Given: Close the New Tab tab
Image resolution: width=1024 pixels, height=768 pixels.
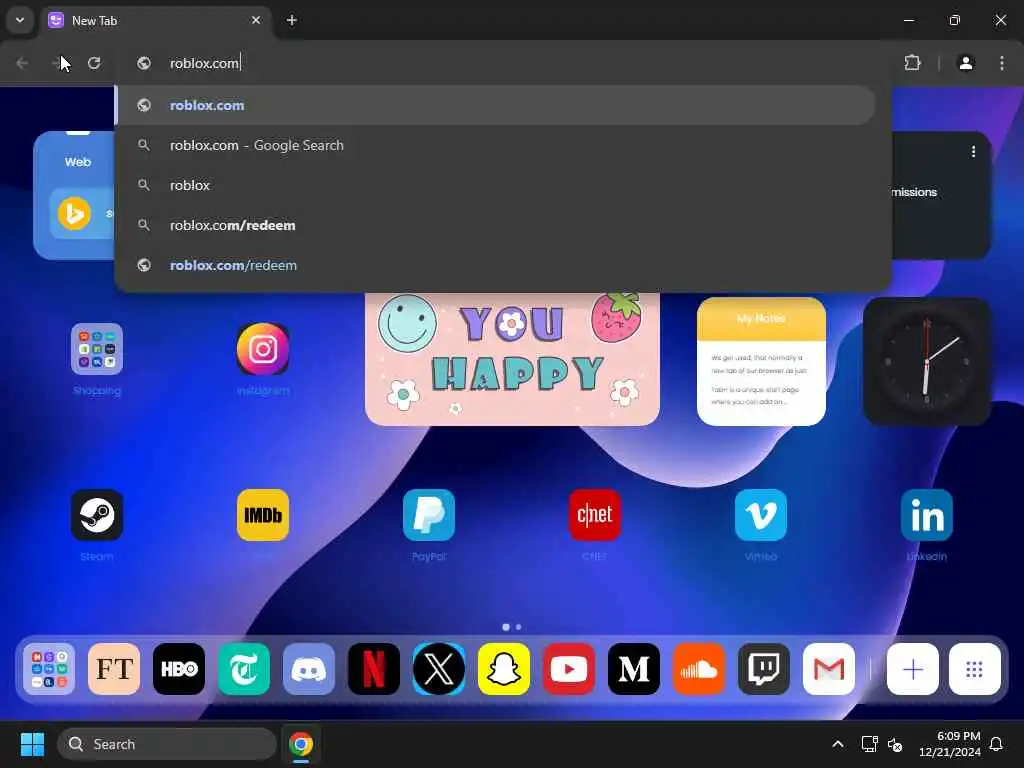Looking at the screenshot, I should click(256, 20).
